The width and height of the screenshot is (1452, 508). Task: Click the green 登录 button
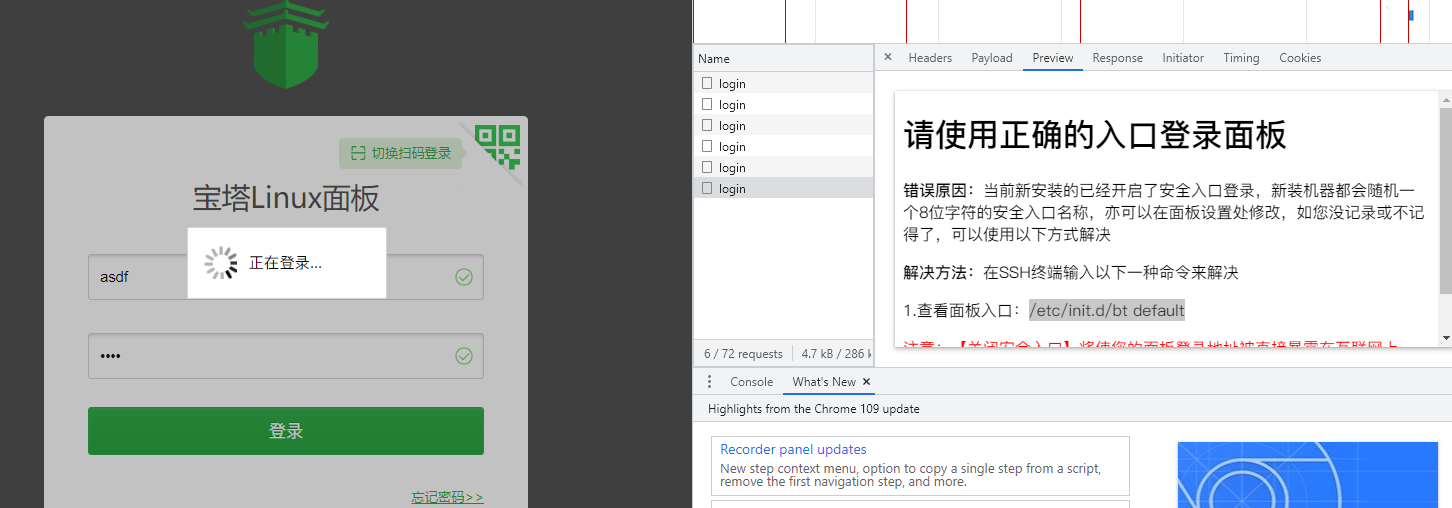pos(286,431)
